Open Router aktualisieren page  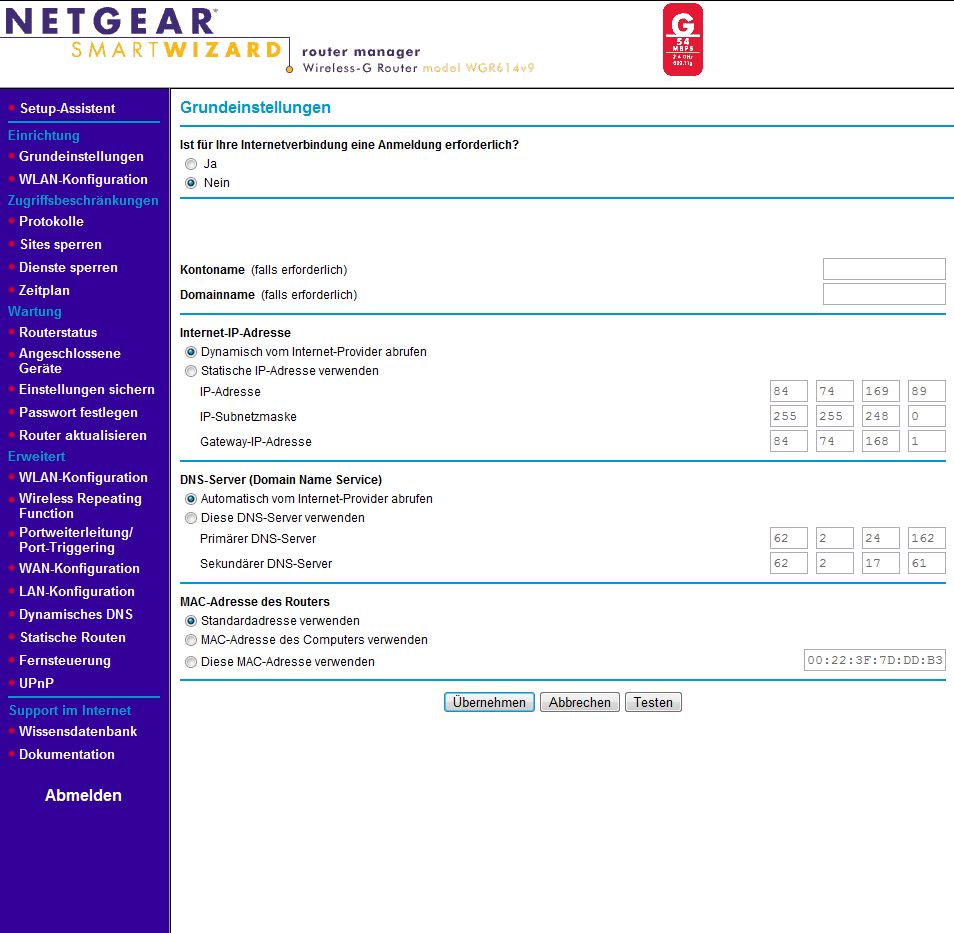pos(83,436)
